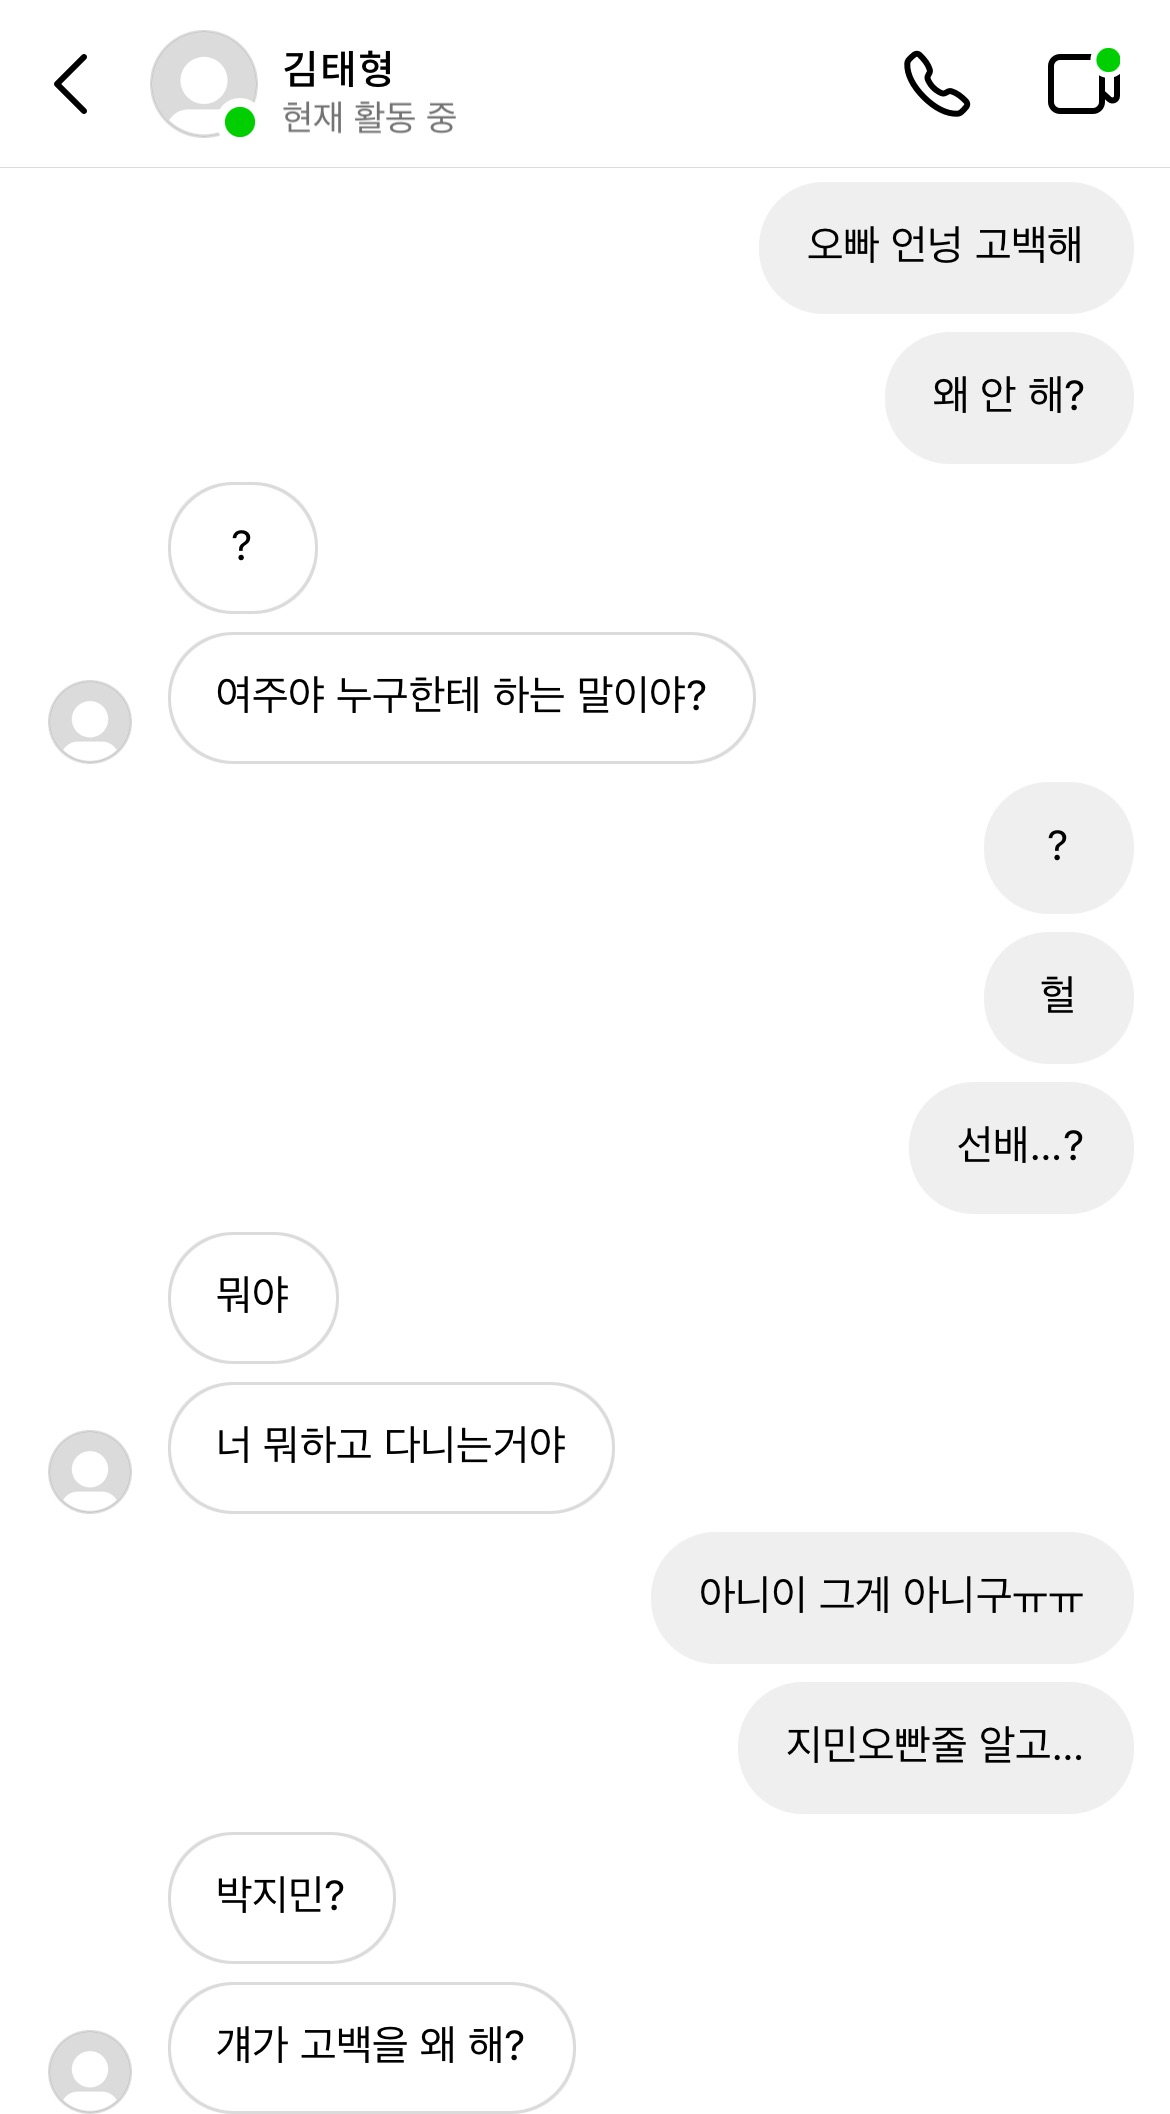Select the '헐' message bubble
This screenshot has height=2114, width=1170.
1058,997
